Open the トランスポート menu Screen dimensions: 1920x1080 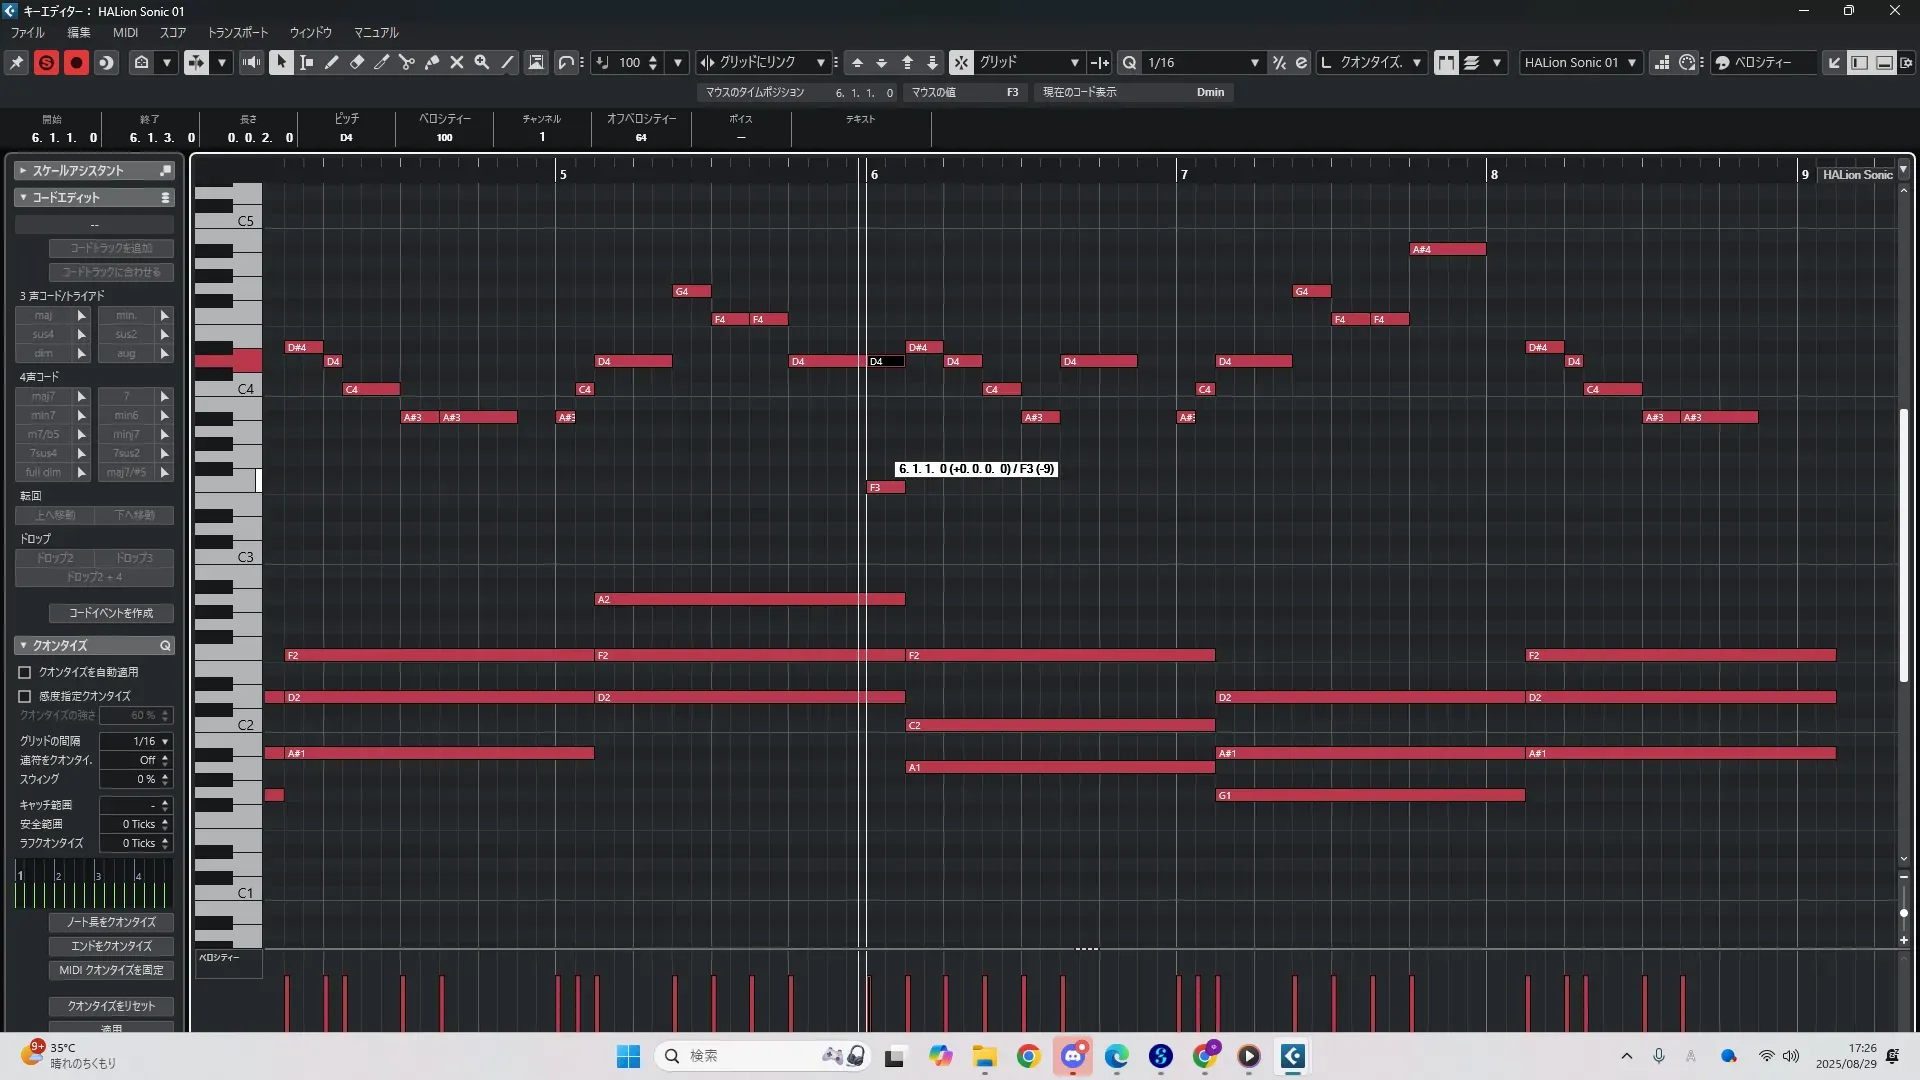point(237,32)
